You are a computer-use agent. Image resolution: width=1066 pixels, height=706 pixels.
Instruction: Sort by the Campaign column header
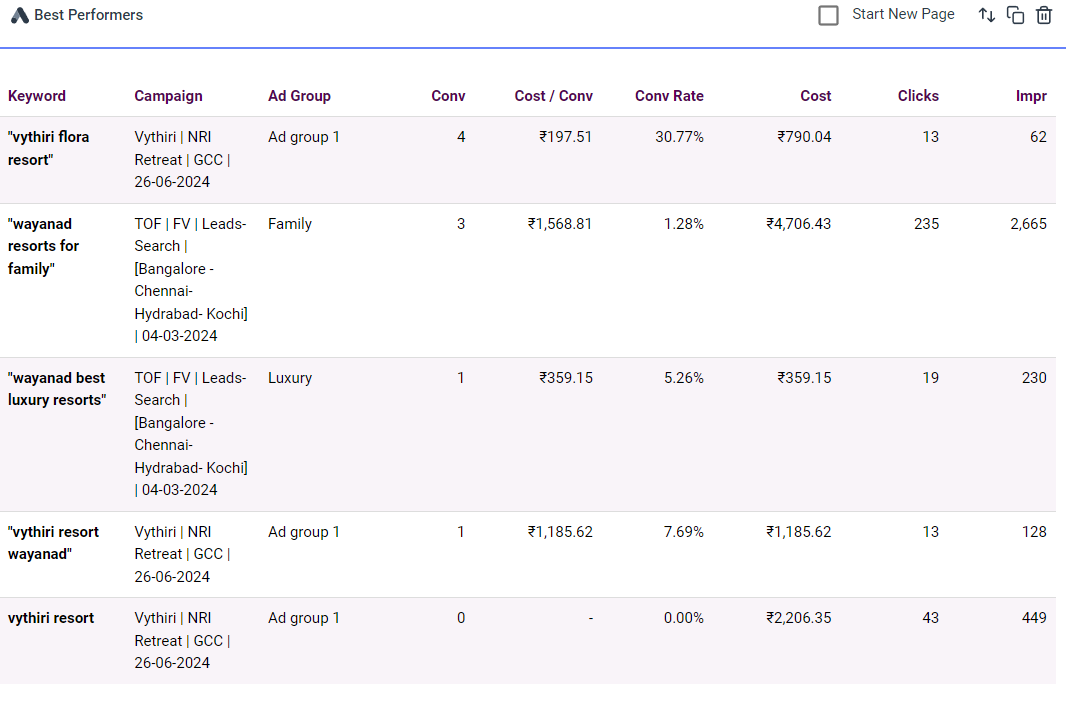tap(168, 96)
